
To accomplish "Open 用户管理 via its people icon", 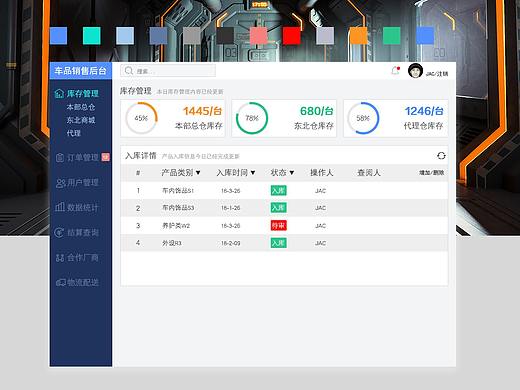I will [x=60, y=183].
